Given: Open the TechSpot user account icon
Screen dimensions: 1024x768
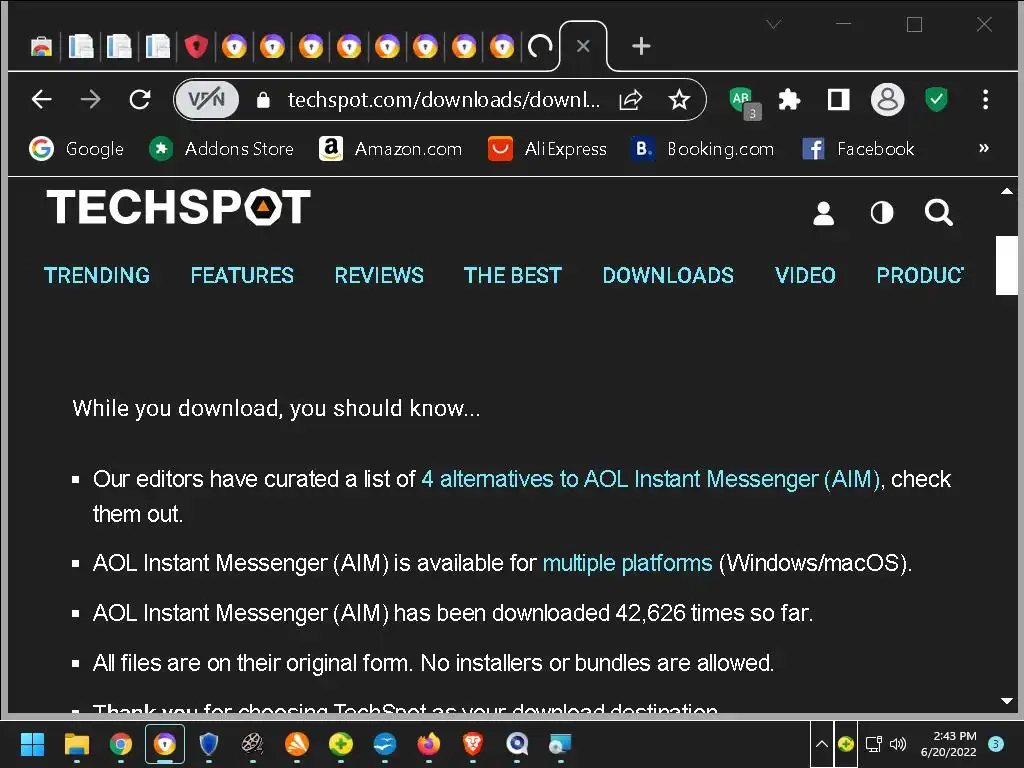Looking at the screenshot, I should 824,213.
